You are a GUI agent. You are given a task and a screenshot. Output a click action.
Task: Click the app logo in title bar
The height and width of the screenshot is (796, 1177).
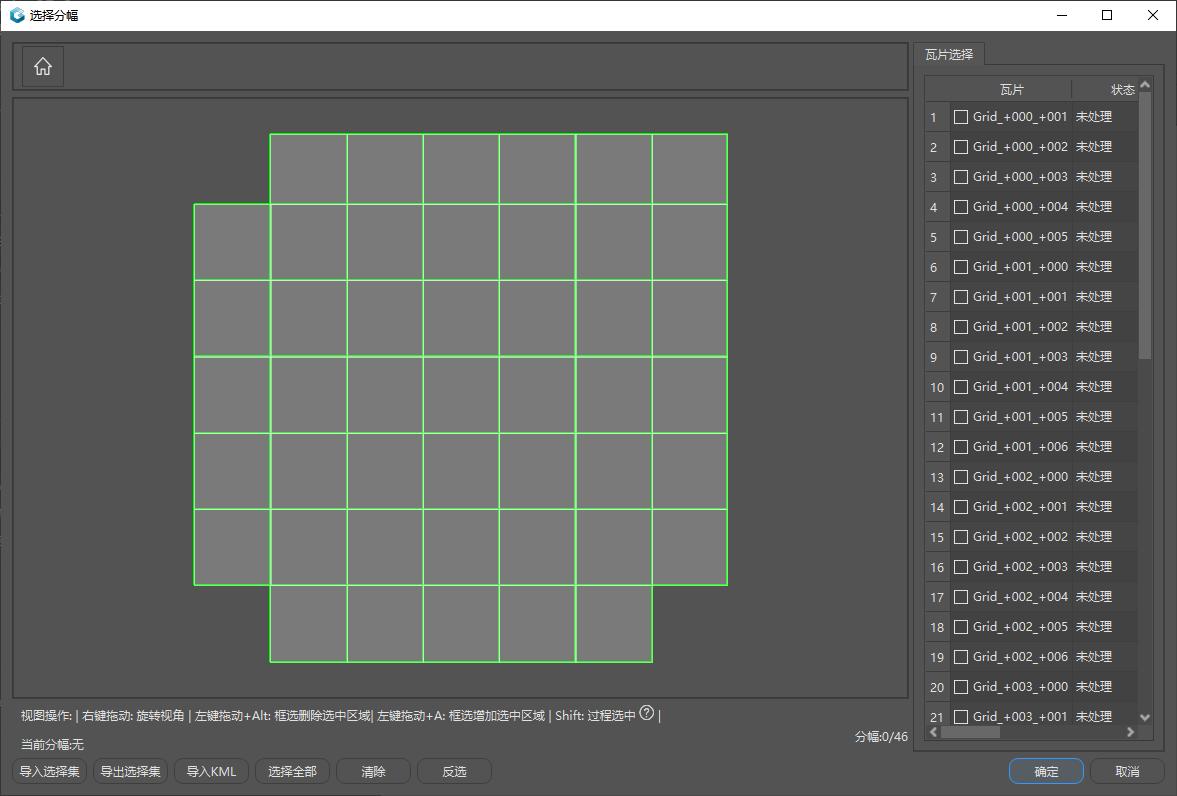17,15
